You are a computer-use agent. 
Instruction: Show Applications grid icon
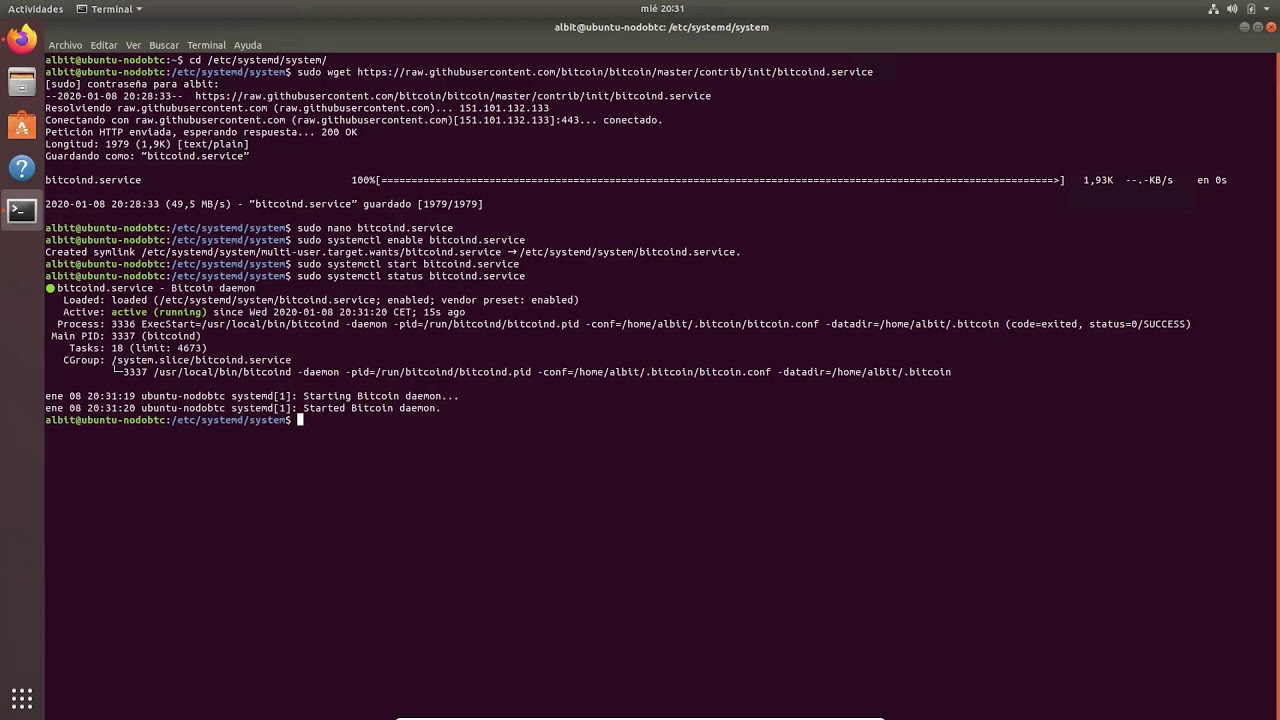tap(22, 698)
